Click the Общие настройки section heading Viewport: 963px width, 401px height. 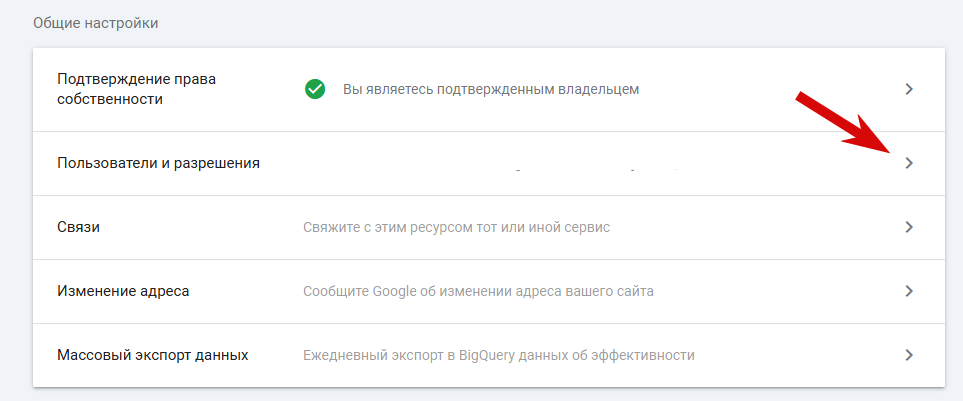95,23
